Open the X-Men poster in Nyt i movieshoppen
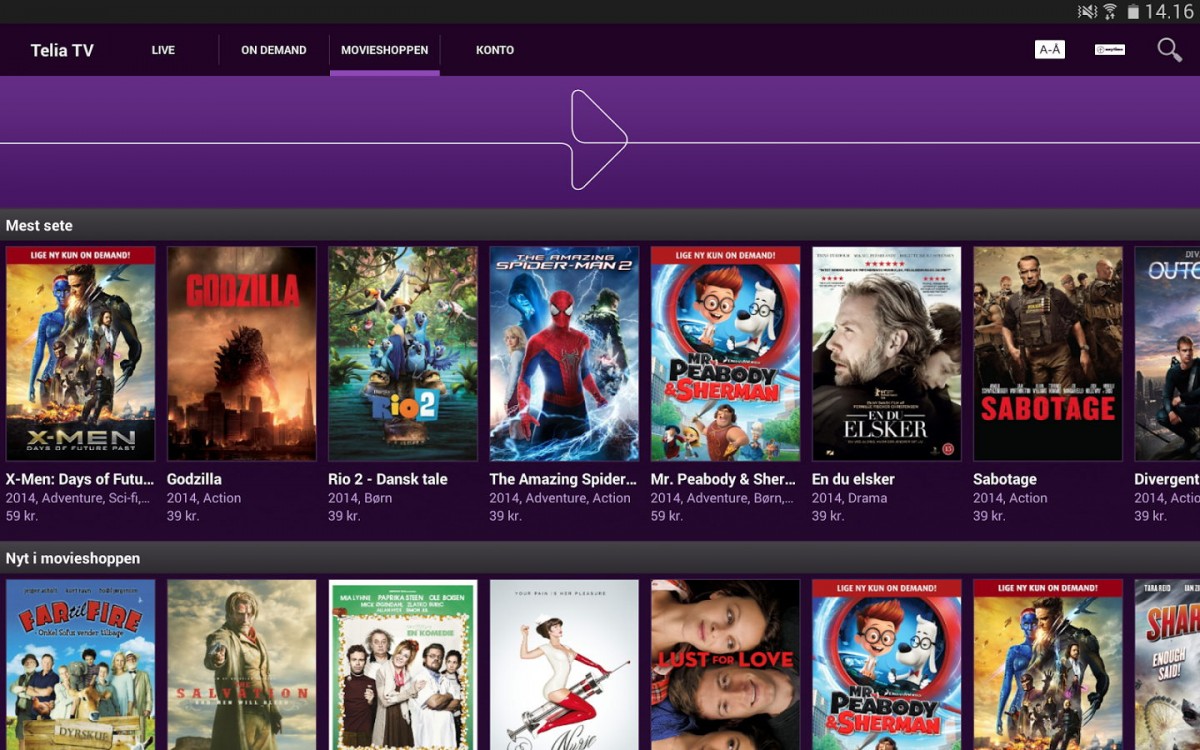Screen dimensions: 1200x750 1048,665
